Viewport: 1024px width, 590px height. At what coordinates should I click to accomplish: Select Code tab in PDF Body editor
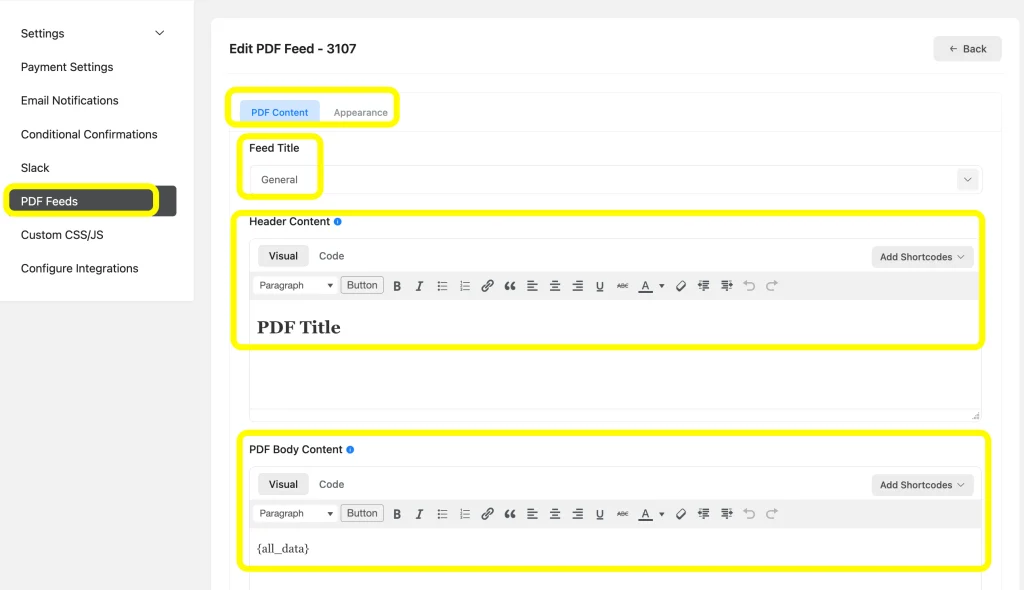click(331, 484)
